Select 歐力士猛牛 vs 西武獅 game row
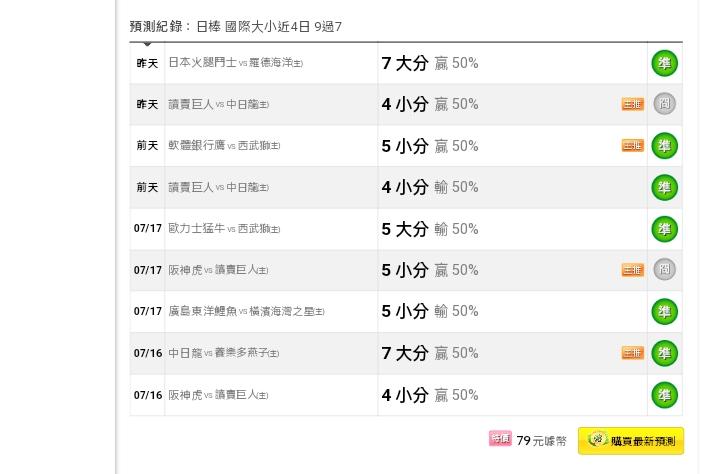The width and height of the screenshot is (720, 474). [x=406, y=229]
